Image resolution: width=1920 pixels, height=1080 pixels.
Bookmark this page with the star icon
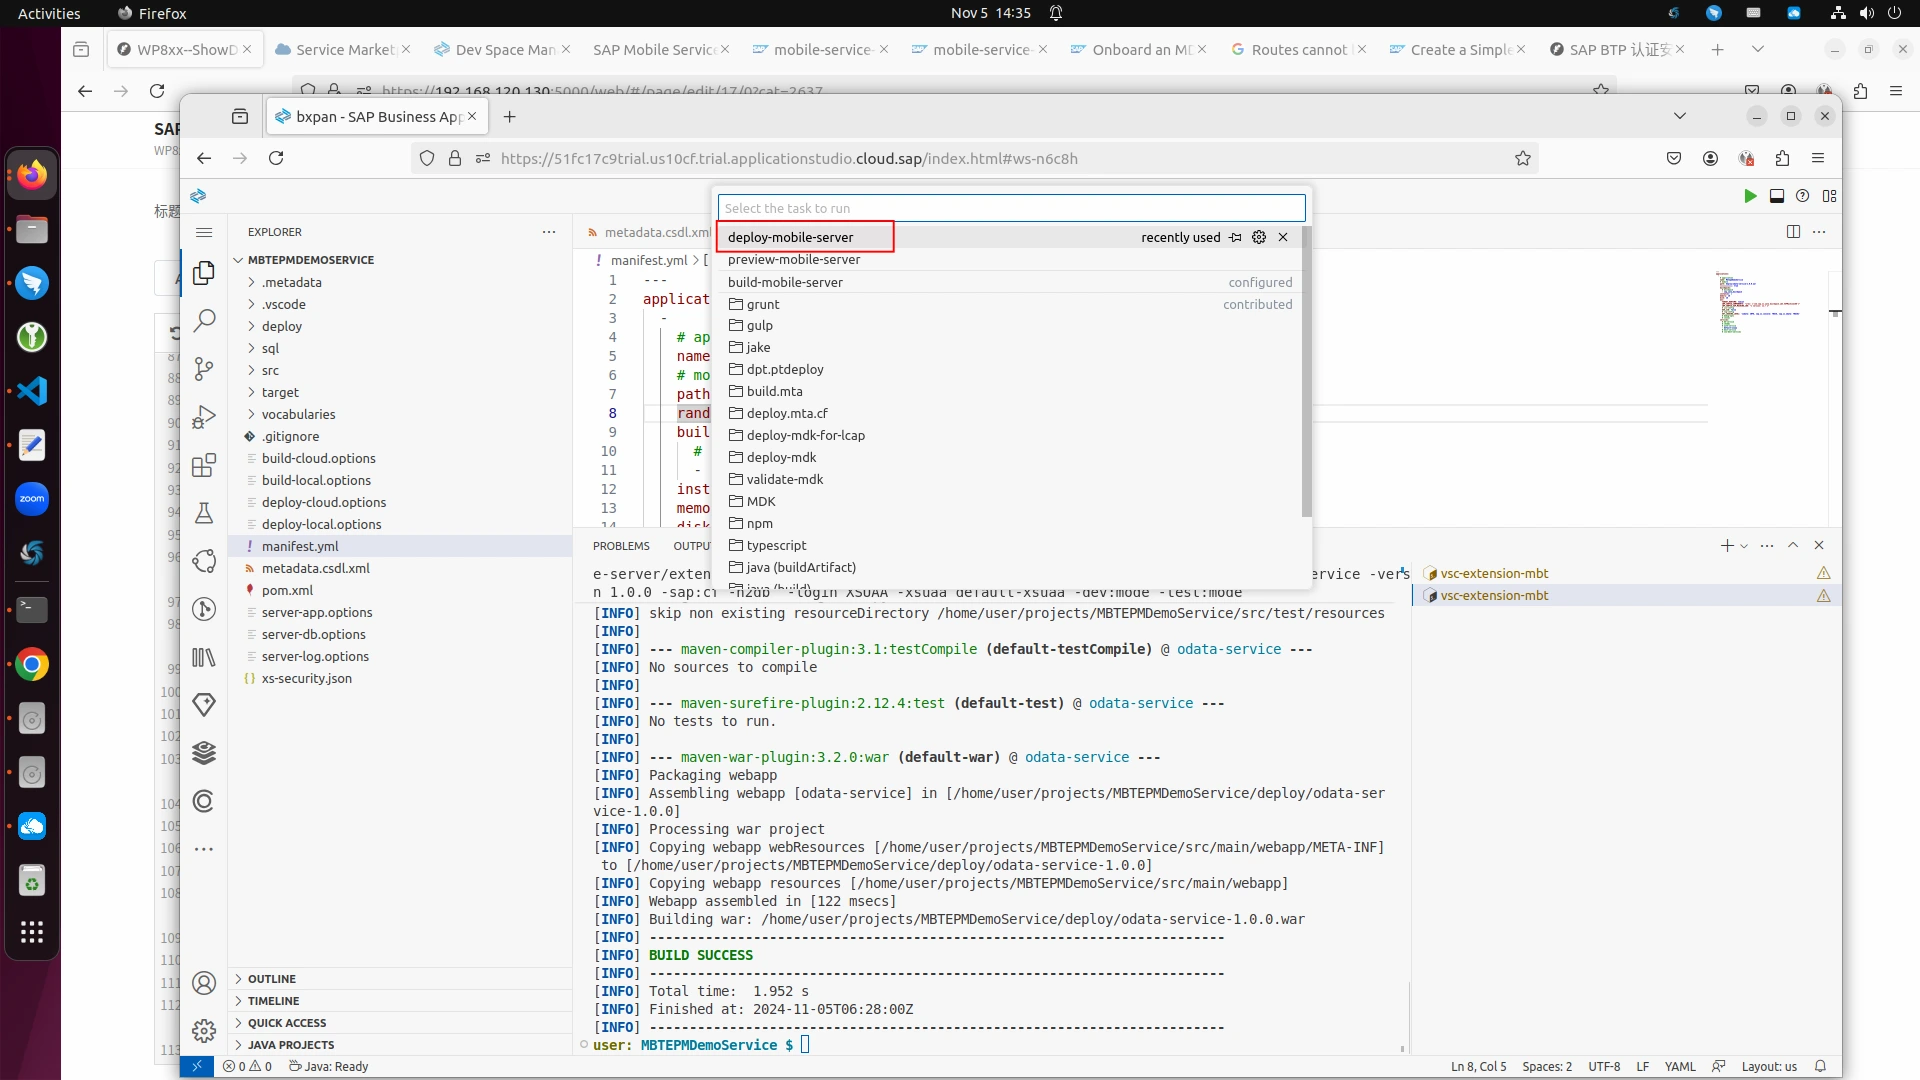1523,158
